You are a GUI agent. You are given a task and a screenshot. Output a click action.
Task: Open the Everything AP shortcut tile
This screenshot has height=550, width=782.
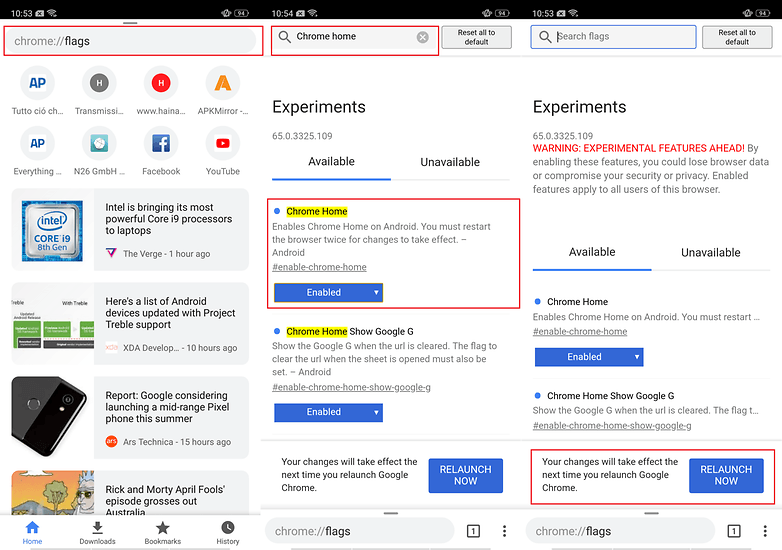[x=37, y=151]
